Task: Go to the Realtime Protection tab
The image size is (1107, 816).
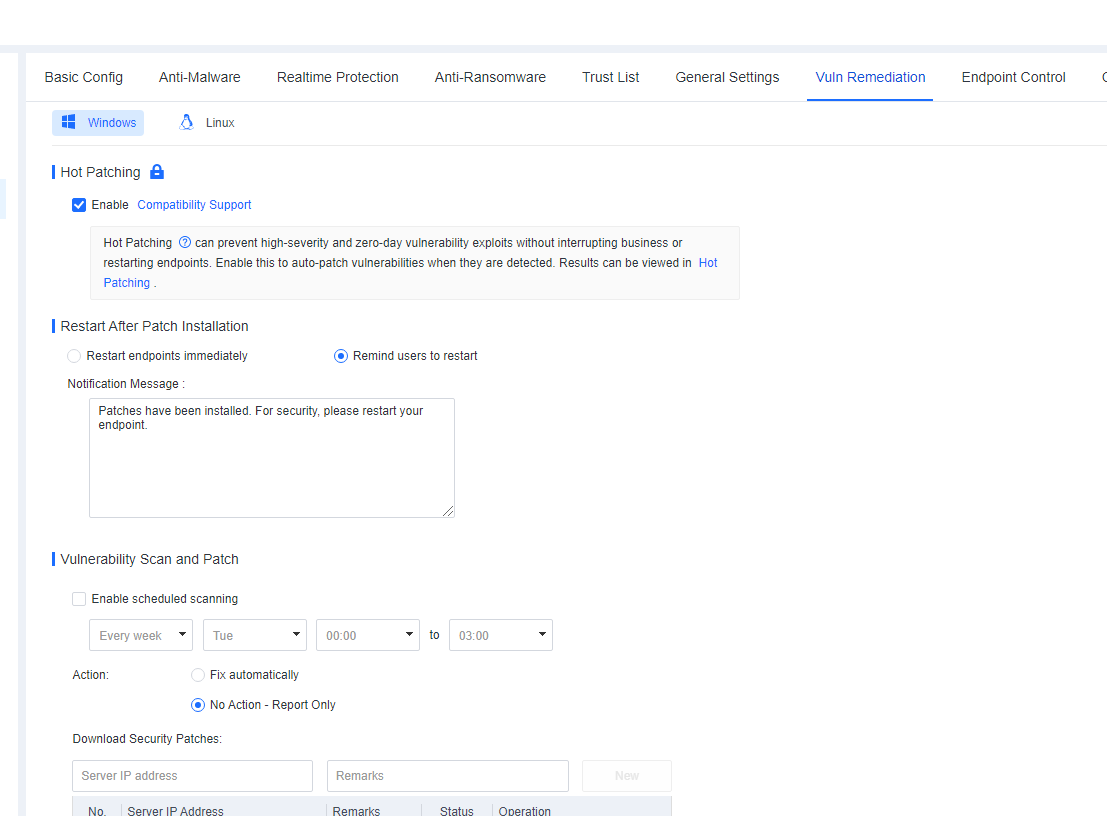Action: 337,77
